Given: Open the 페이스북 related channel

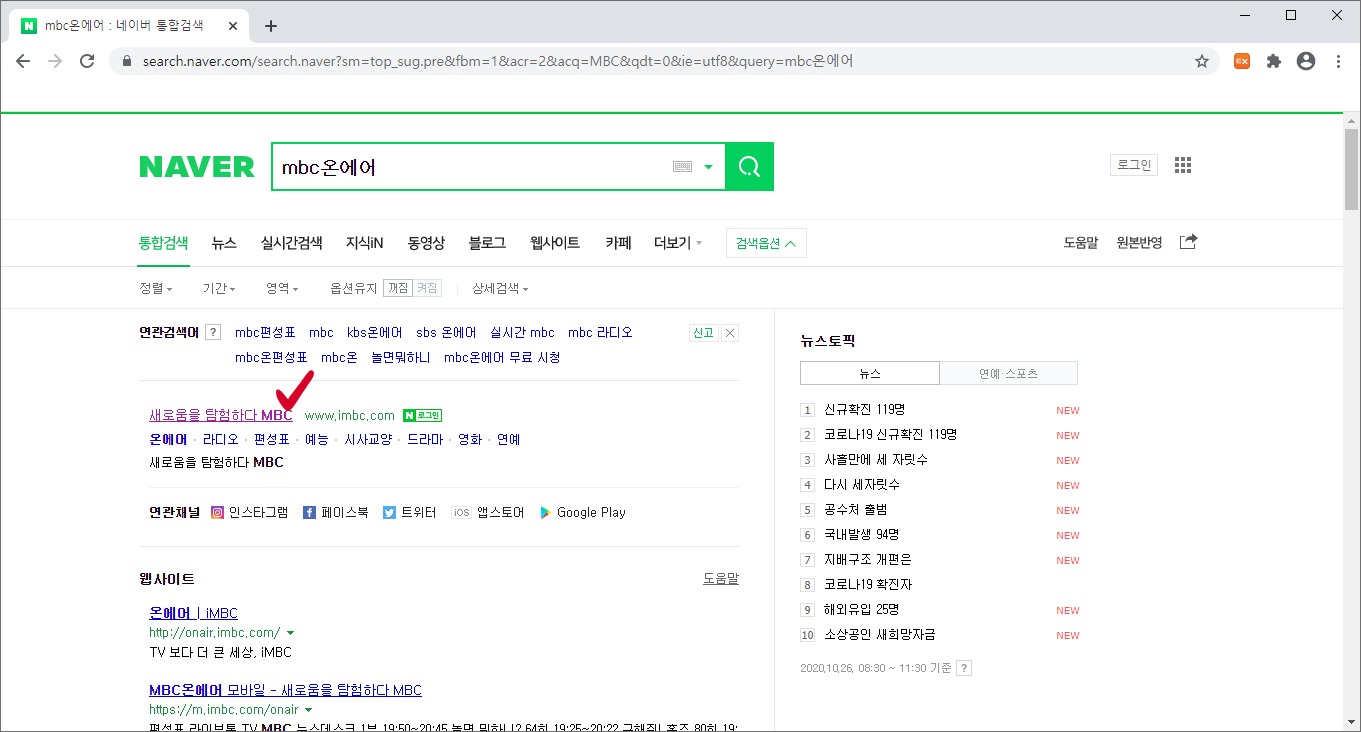Looking at the screenshot, I should point(335,512).
